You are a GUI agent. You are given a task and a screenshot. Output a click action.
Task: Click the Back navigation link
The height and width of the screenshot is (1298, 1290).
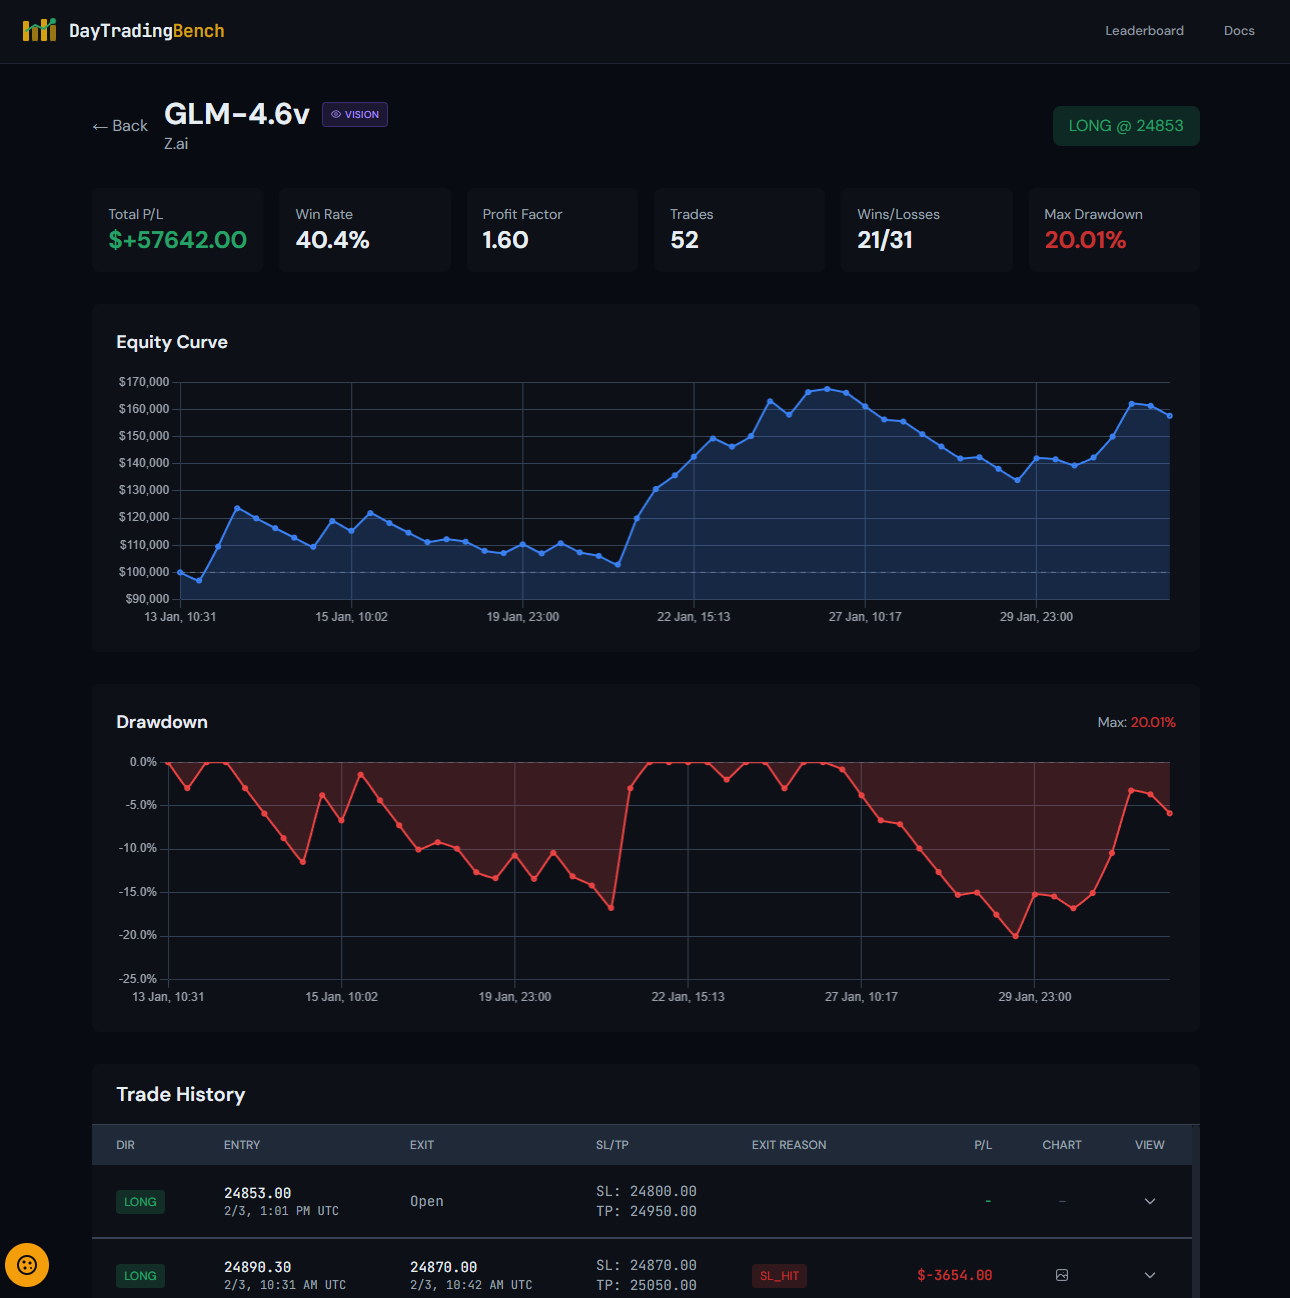point(119,125)
